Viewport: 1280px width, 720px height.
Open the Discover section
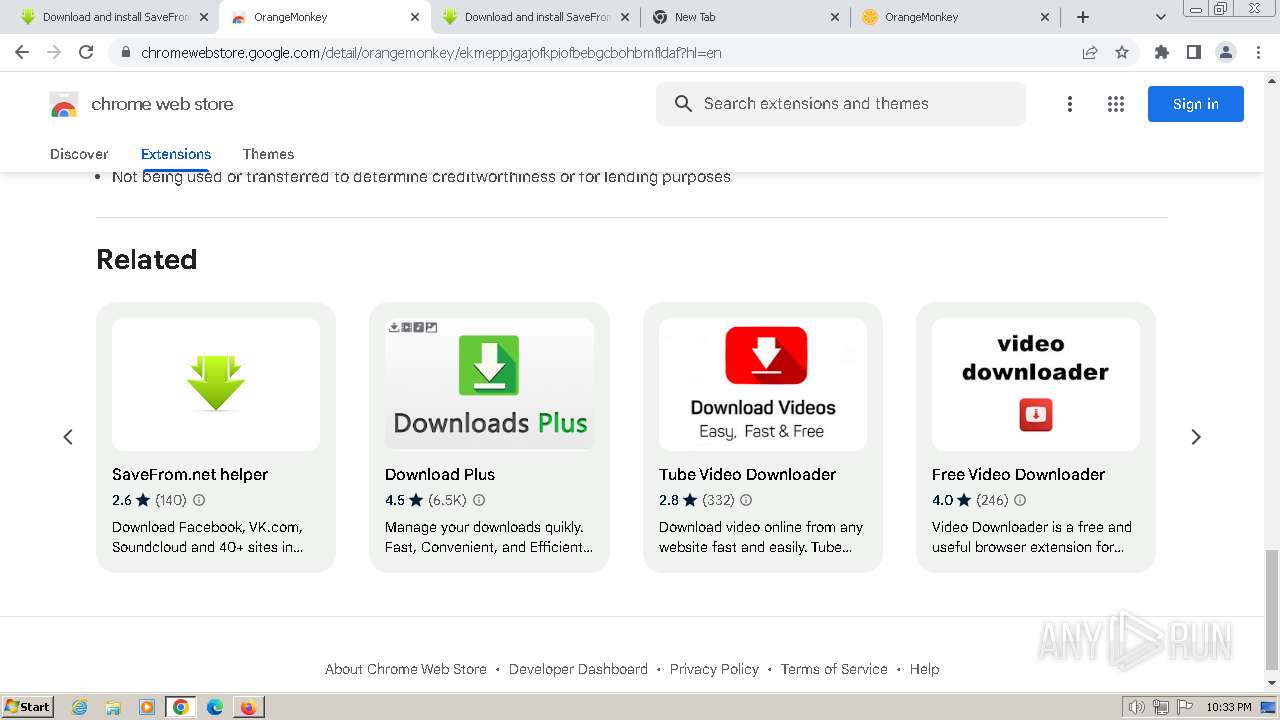79,154
